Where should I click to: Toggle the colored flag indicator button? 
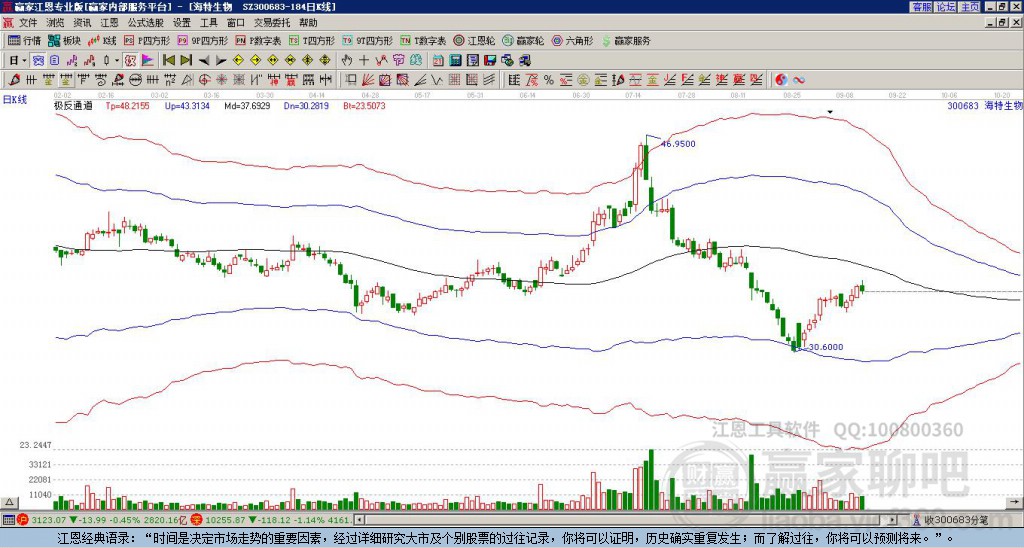148,60
